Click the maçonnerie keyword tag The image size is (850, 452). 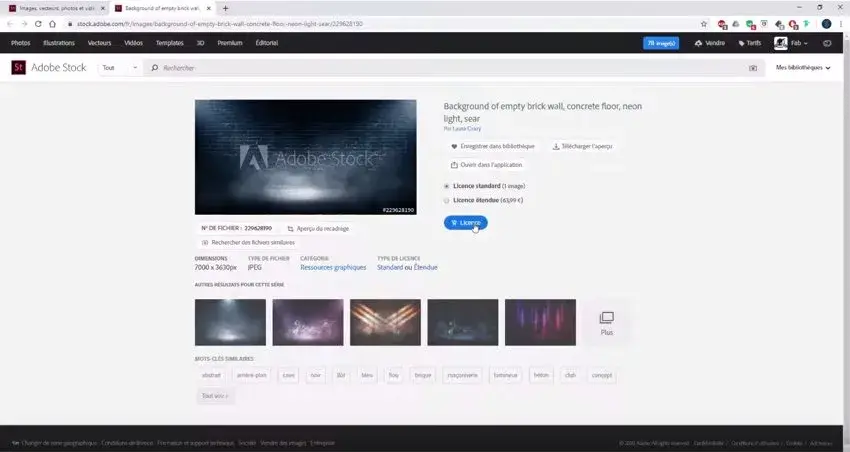tap(462, 375)
